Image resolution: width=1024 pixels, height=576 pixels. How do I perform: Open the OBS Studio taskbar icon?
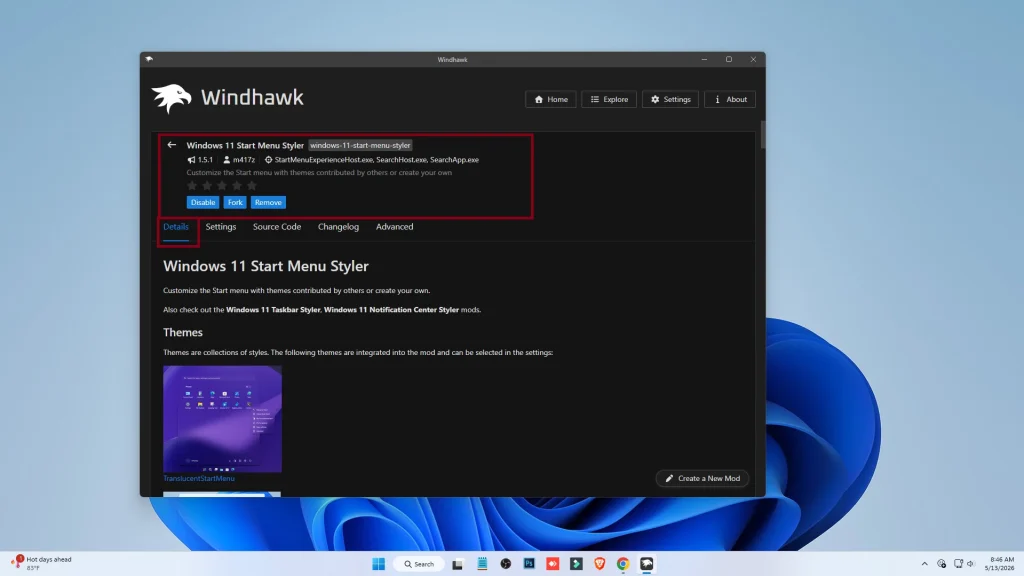tap(505, 564)
